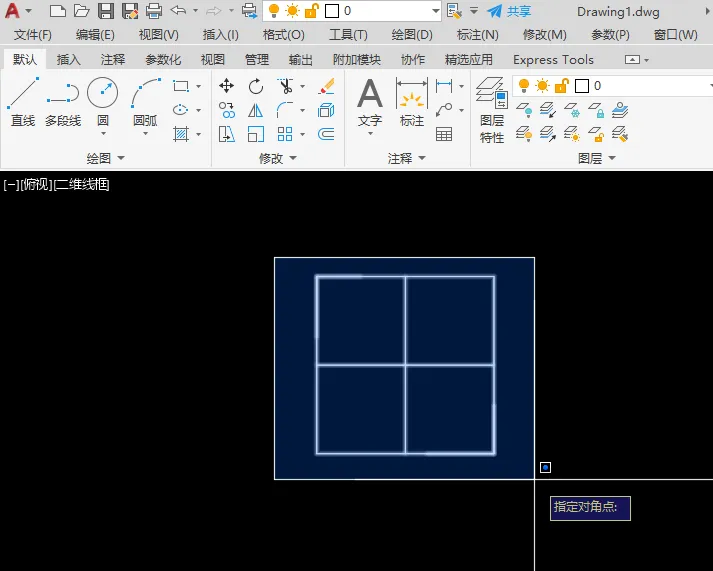Select the Line (直线) tool
This screenshot has width=713, height=571.
point(23,102)
